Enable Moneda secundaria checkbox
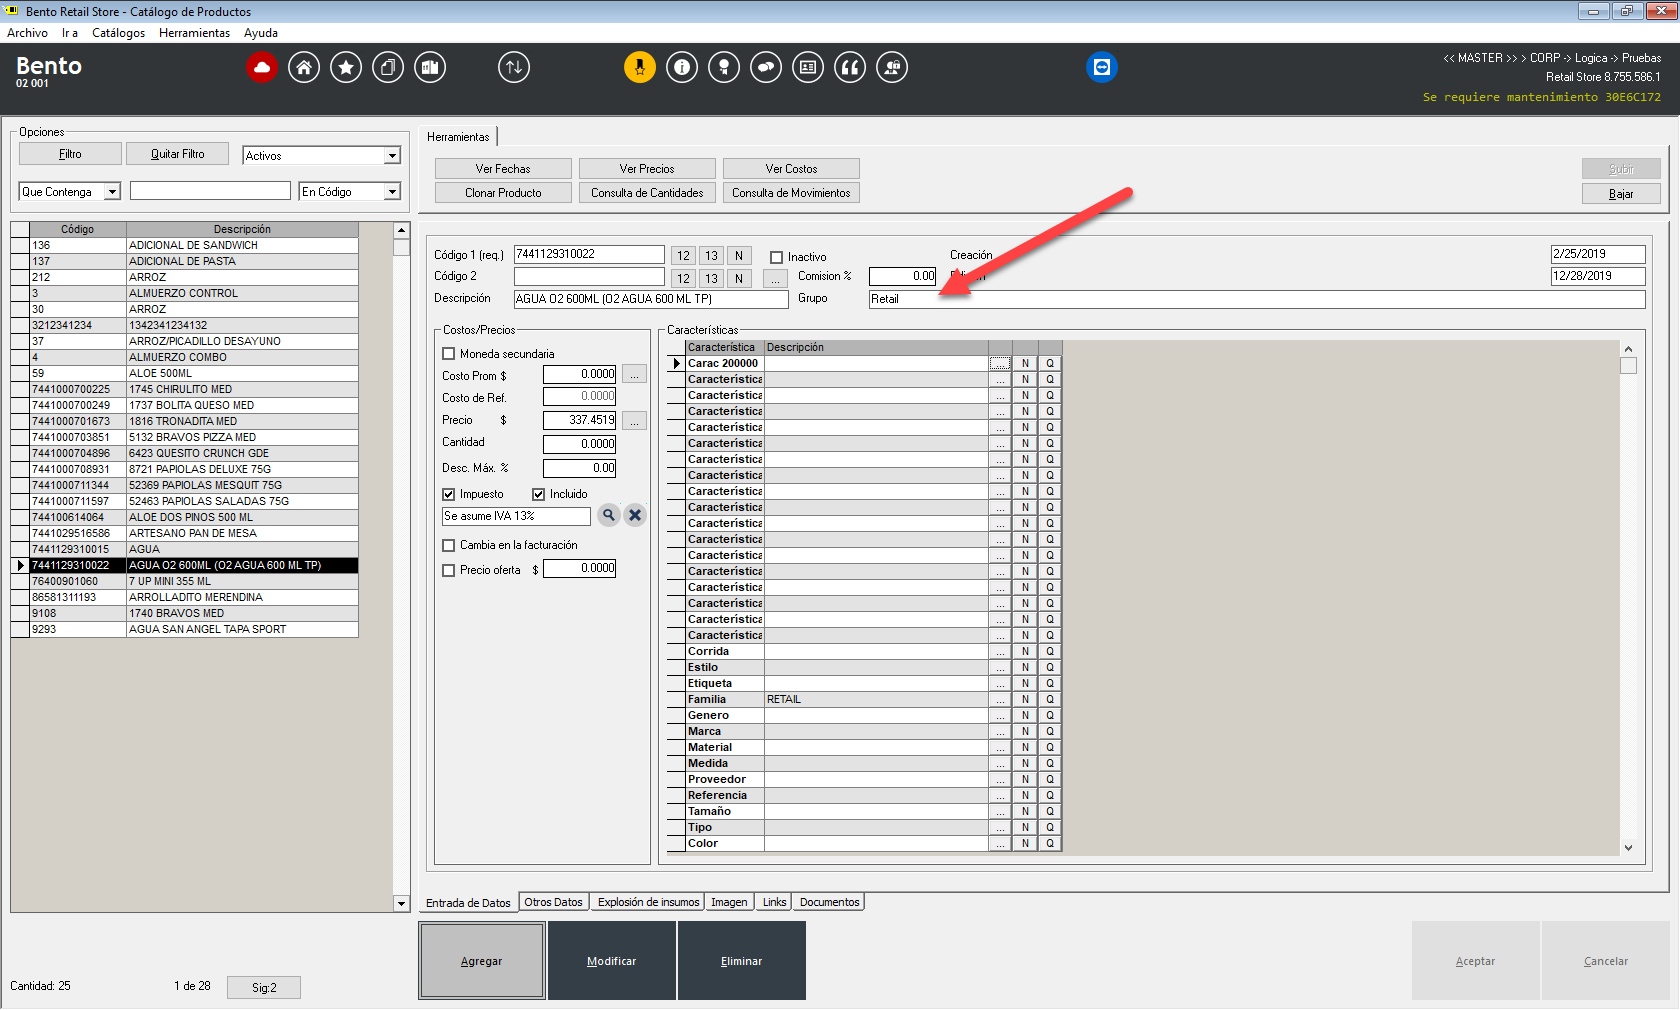This screenshot has height=1010, width=1680. (449, 353)
